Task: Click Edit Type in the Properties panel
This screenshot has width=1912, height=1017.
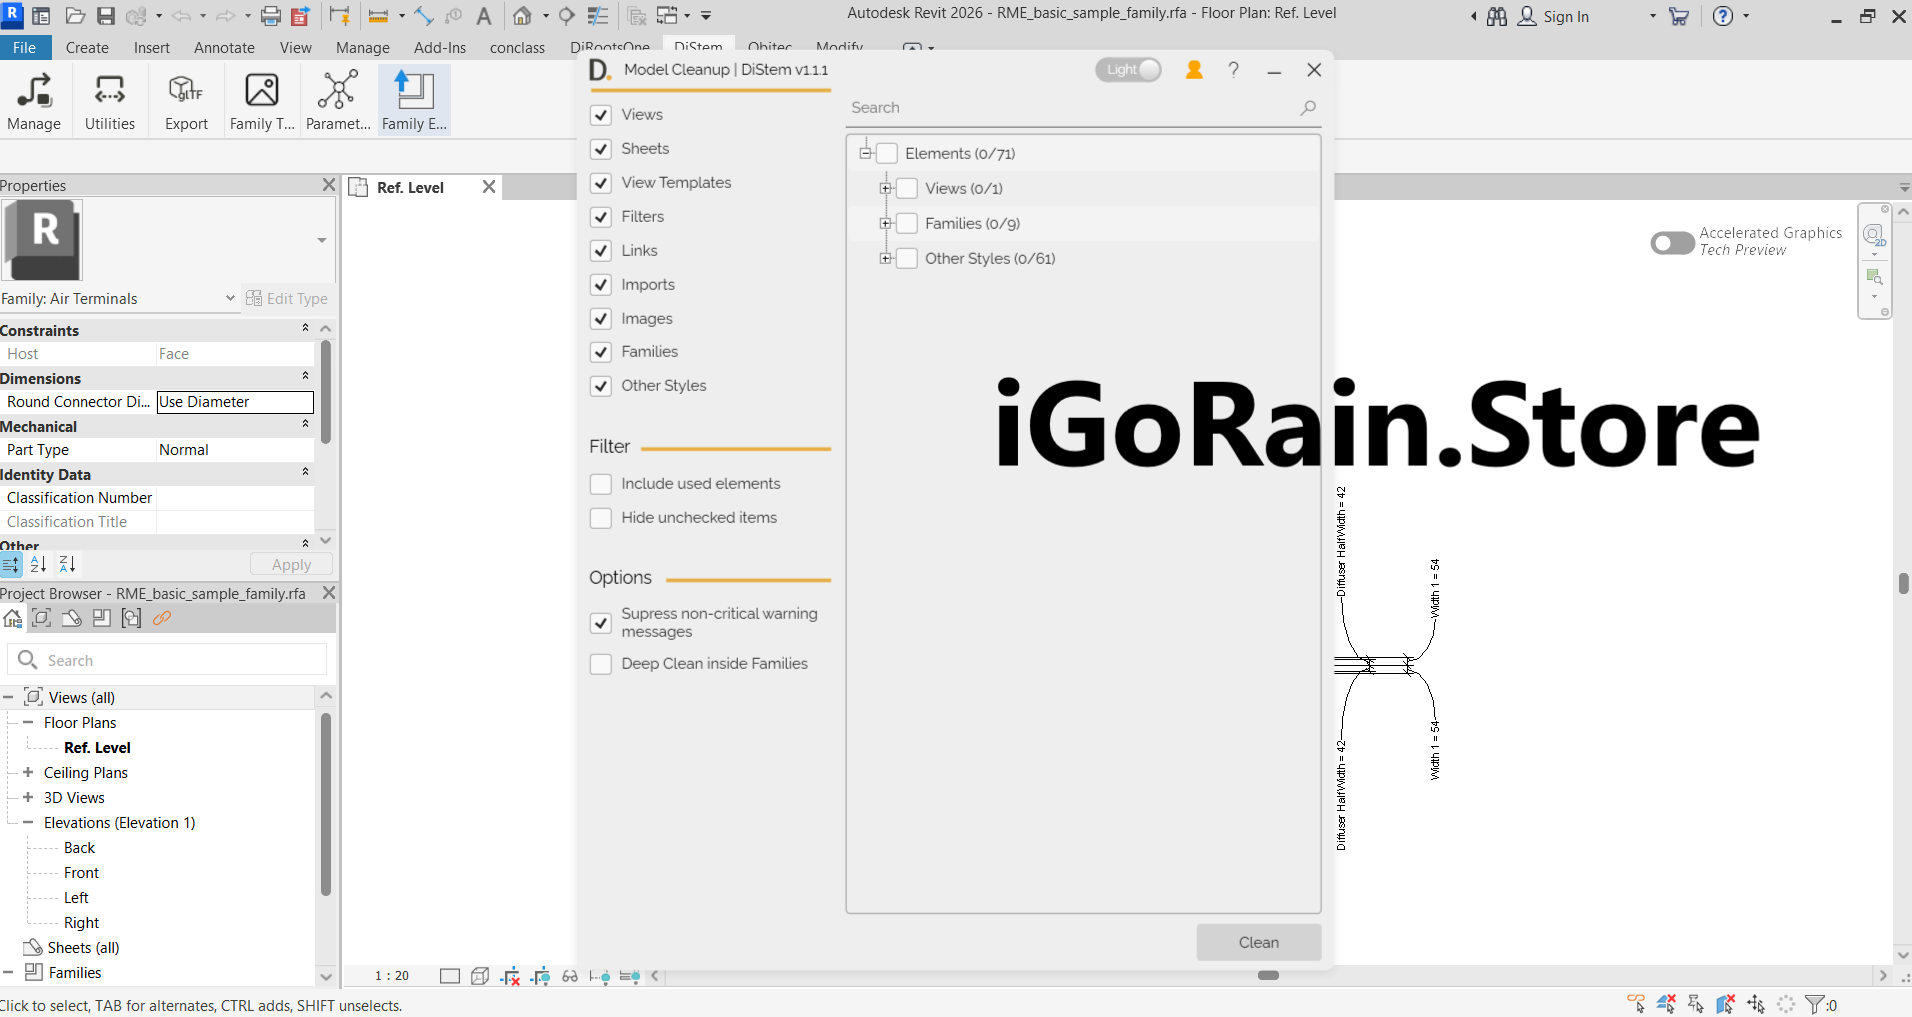Action: pyautogui.click(x=287, y=298)
